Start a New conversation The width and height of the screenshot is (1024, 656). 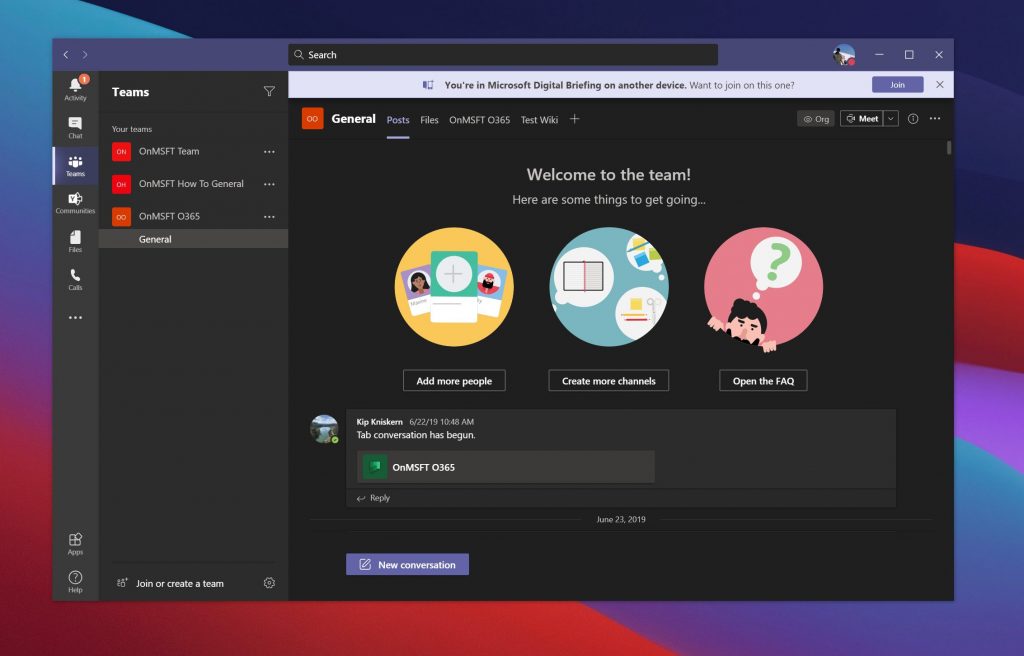408,565
